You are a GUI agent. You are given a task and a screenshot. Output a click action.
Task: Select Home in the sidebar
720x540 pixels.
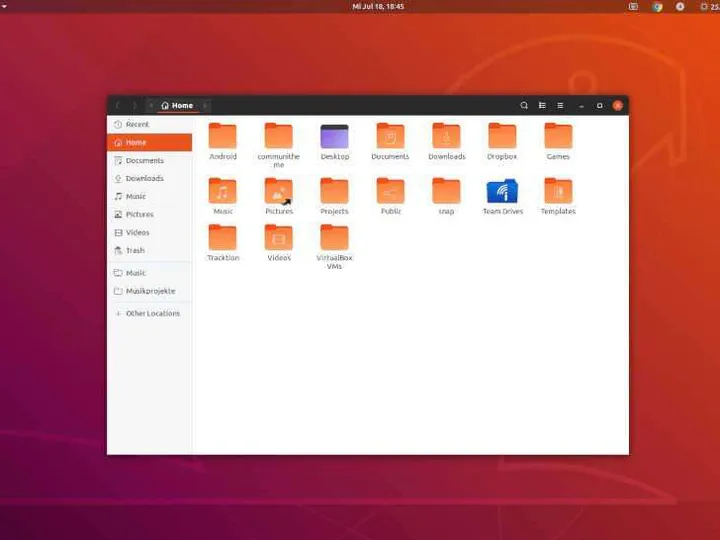[x=150, y=142]
